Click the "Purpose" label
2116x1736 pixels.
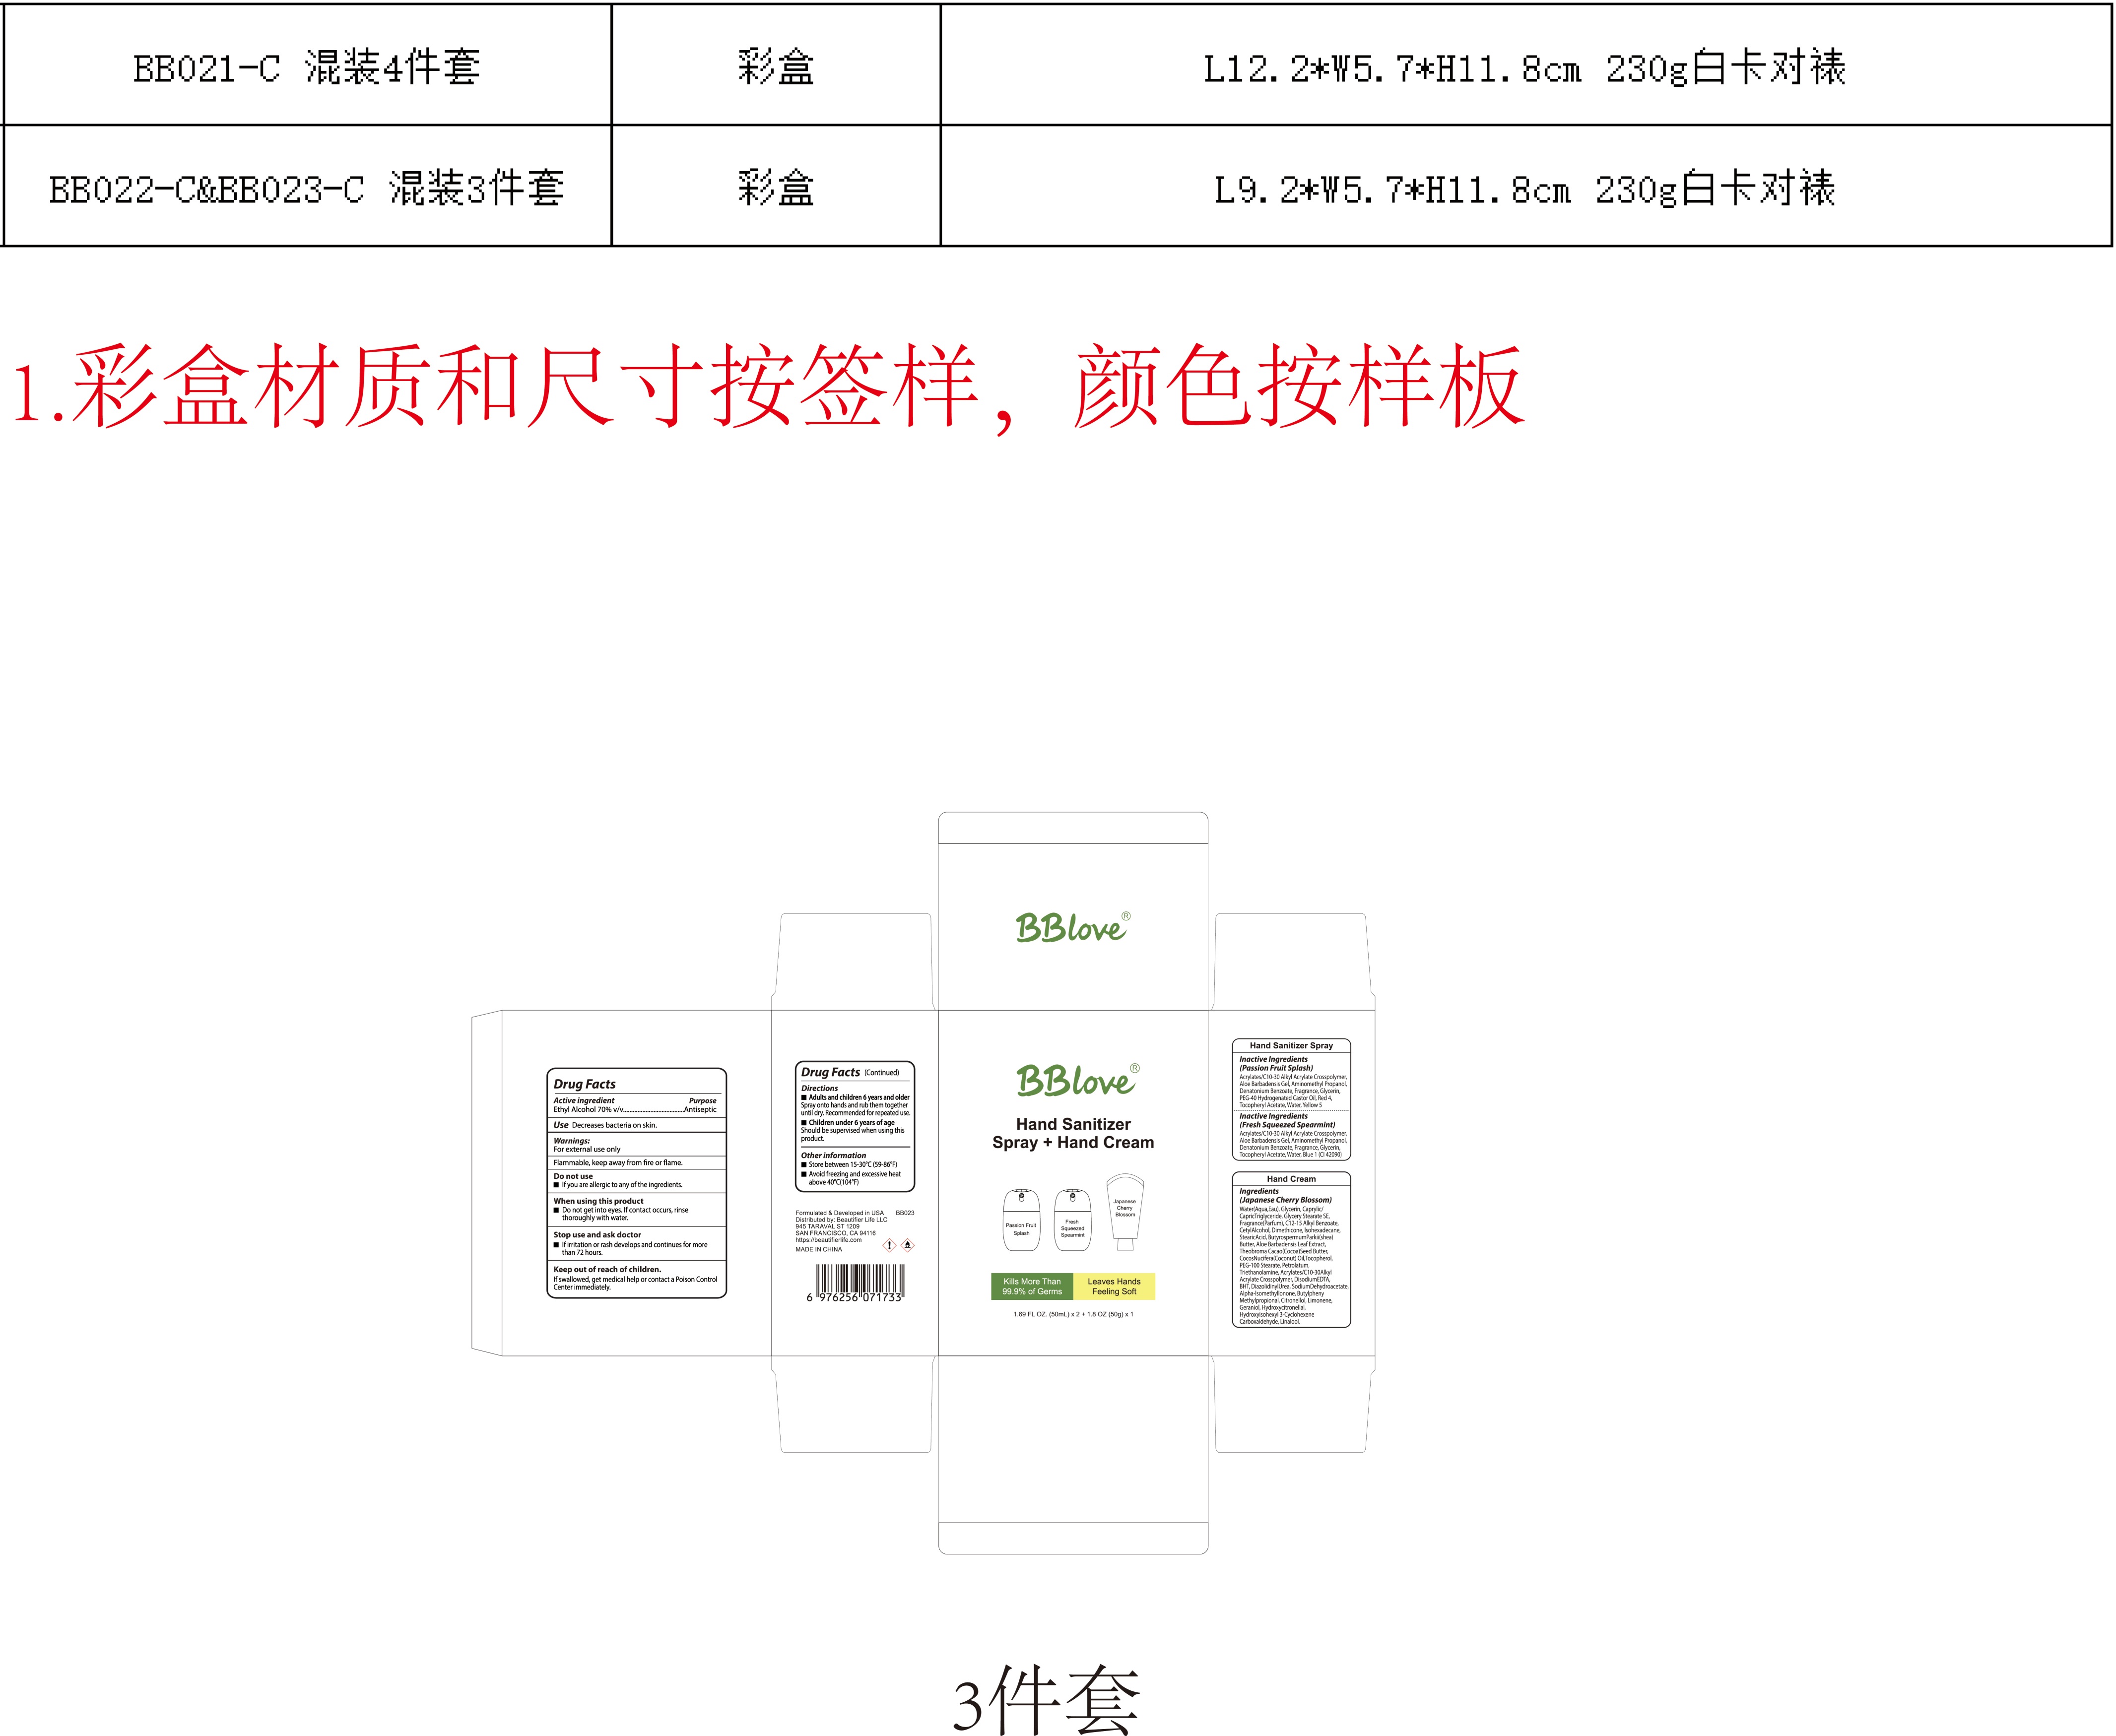coord(703,1100)
